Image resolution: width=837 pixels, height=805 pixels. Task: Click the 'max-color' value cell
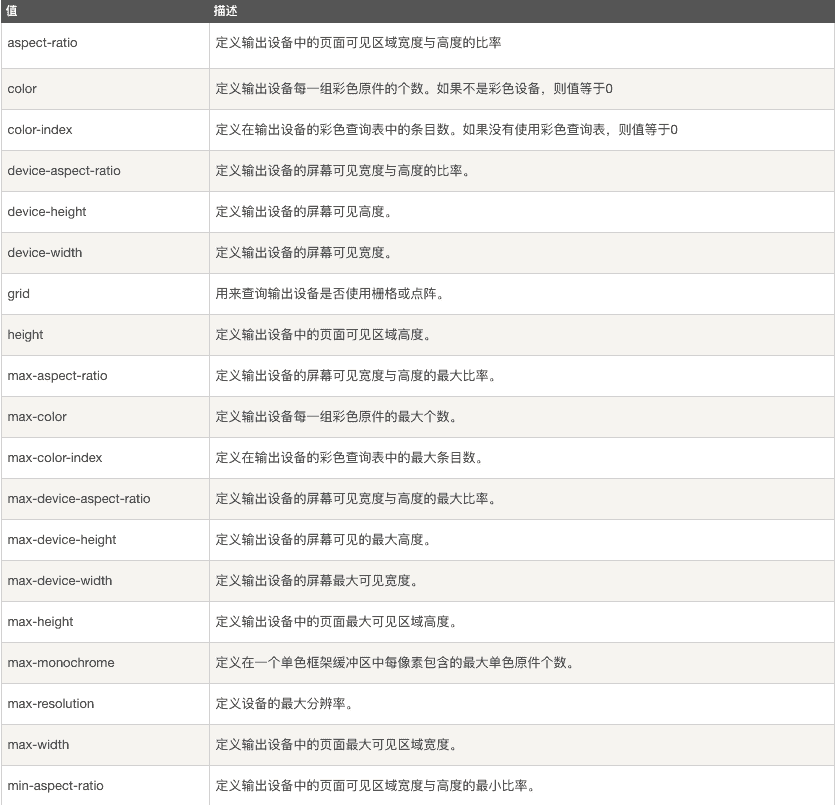[105, 417]
